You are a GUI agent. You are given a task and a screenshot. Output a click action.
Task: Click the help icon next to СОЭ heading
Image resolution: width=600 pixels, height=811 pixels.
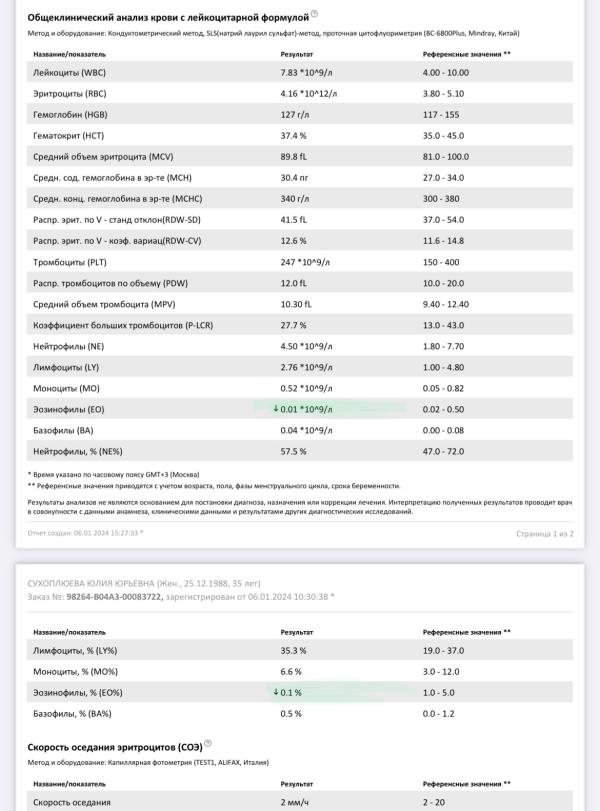click(x=207, y=745)
